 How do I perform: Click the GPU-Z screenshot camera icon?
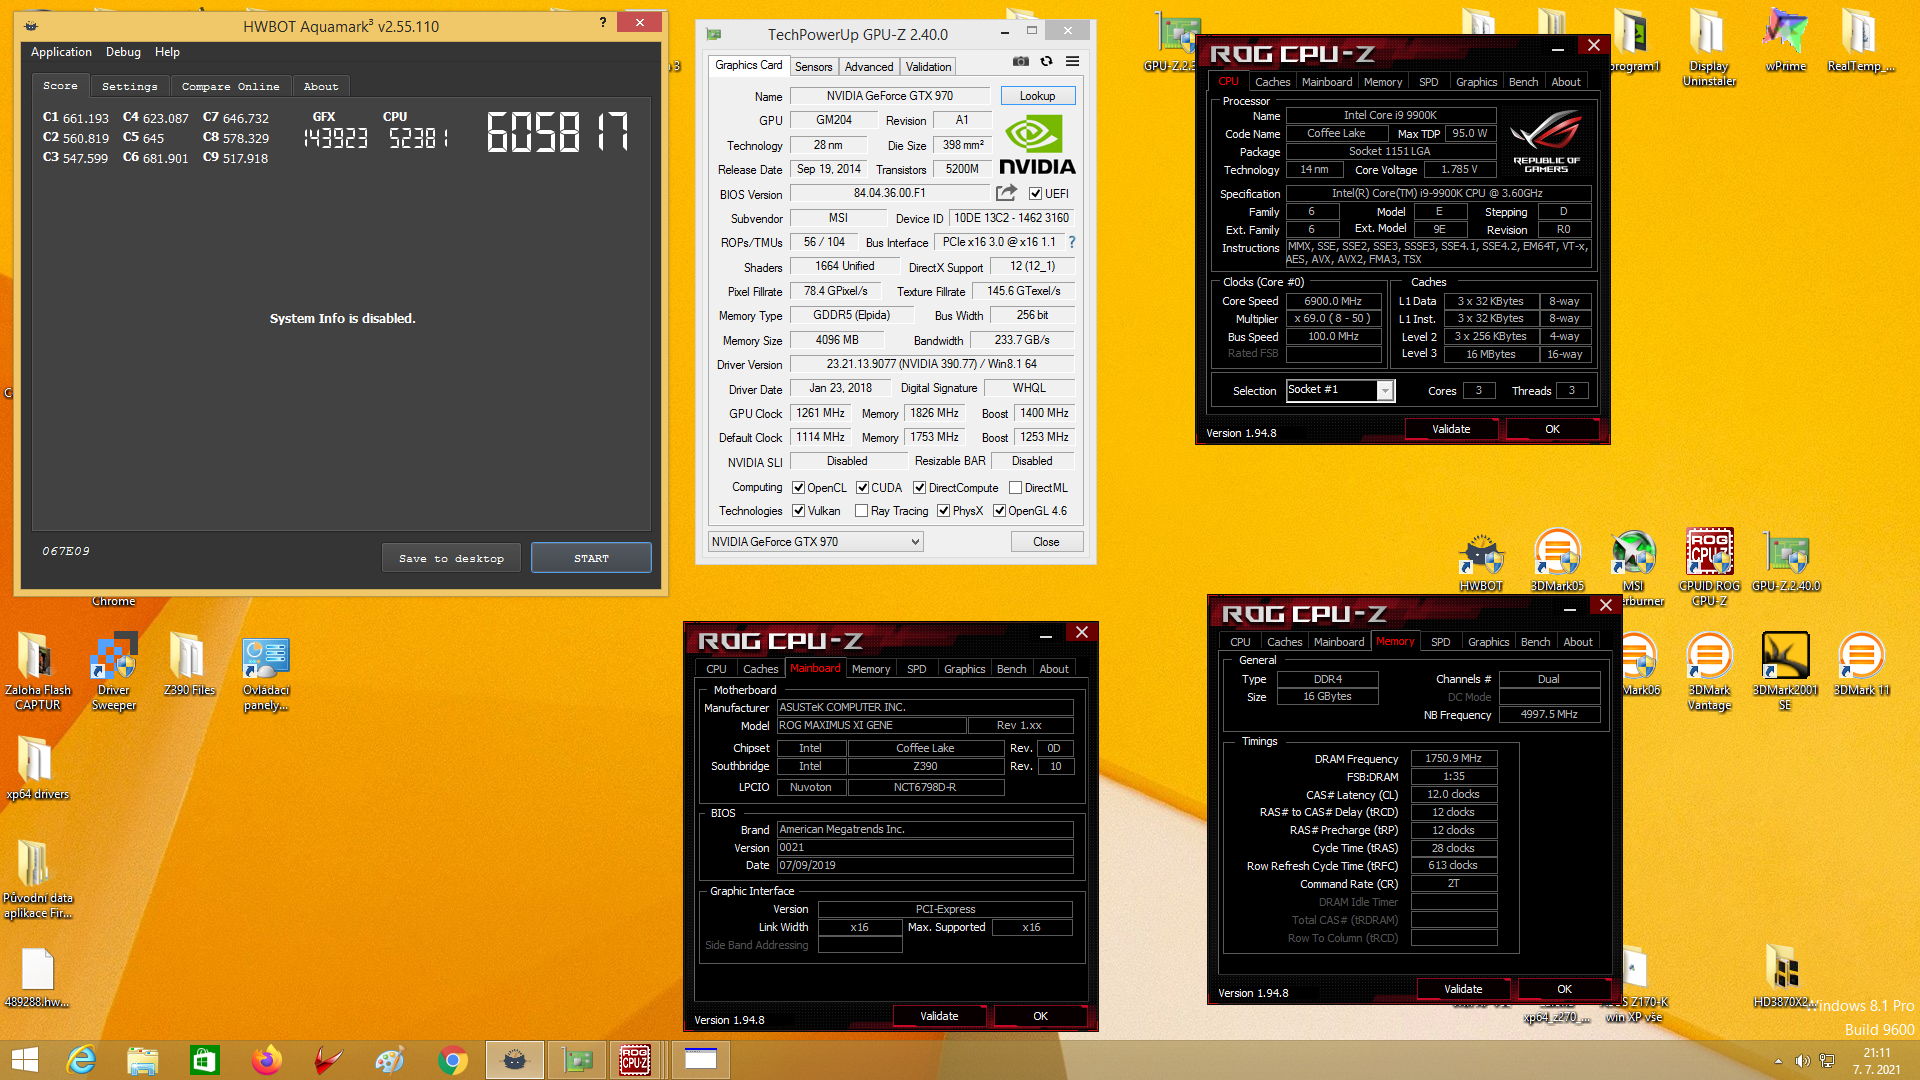[x=1020, y=62]
